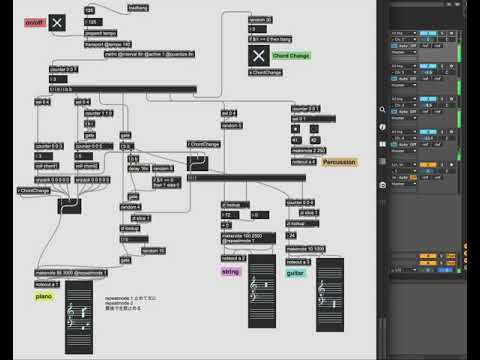Open the search icon in Max sidebar
The height and width of the screenshot is (360, 480).
382,109
